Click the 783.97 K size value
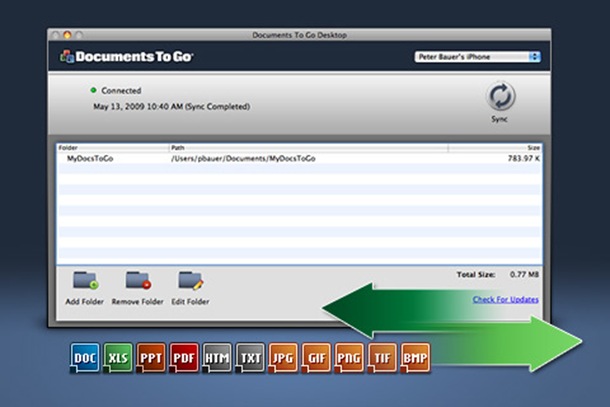The width and height of the screenshot is (610, 407). (x=524, y=158)
